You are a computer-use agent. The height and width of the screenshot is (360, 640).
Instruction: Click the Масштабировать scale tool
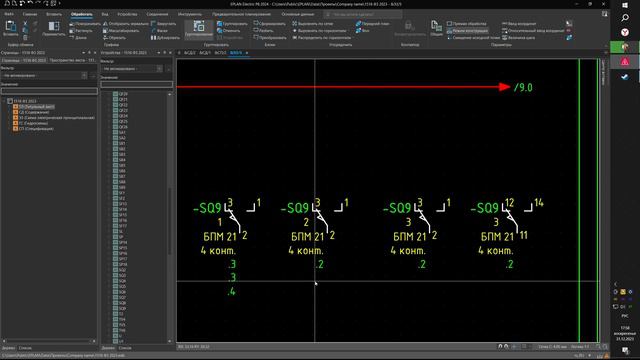[x=121, y=31]
